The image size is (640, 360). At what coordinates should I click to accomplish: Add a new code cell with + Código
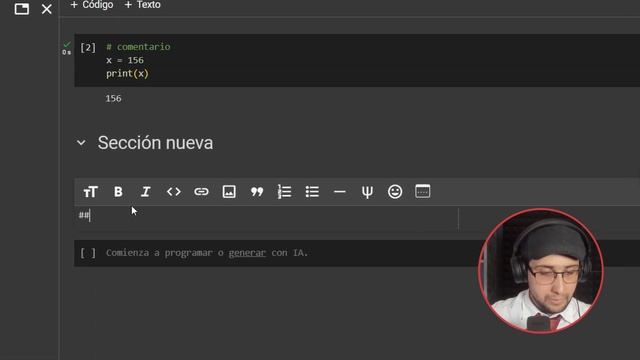point(92,5)
